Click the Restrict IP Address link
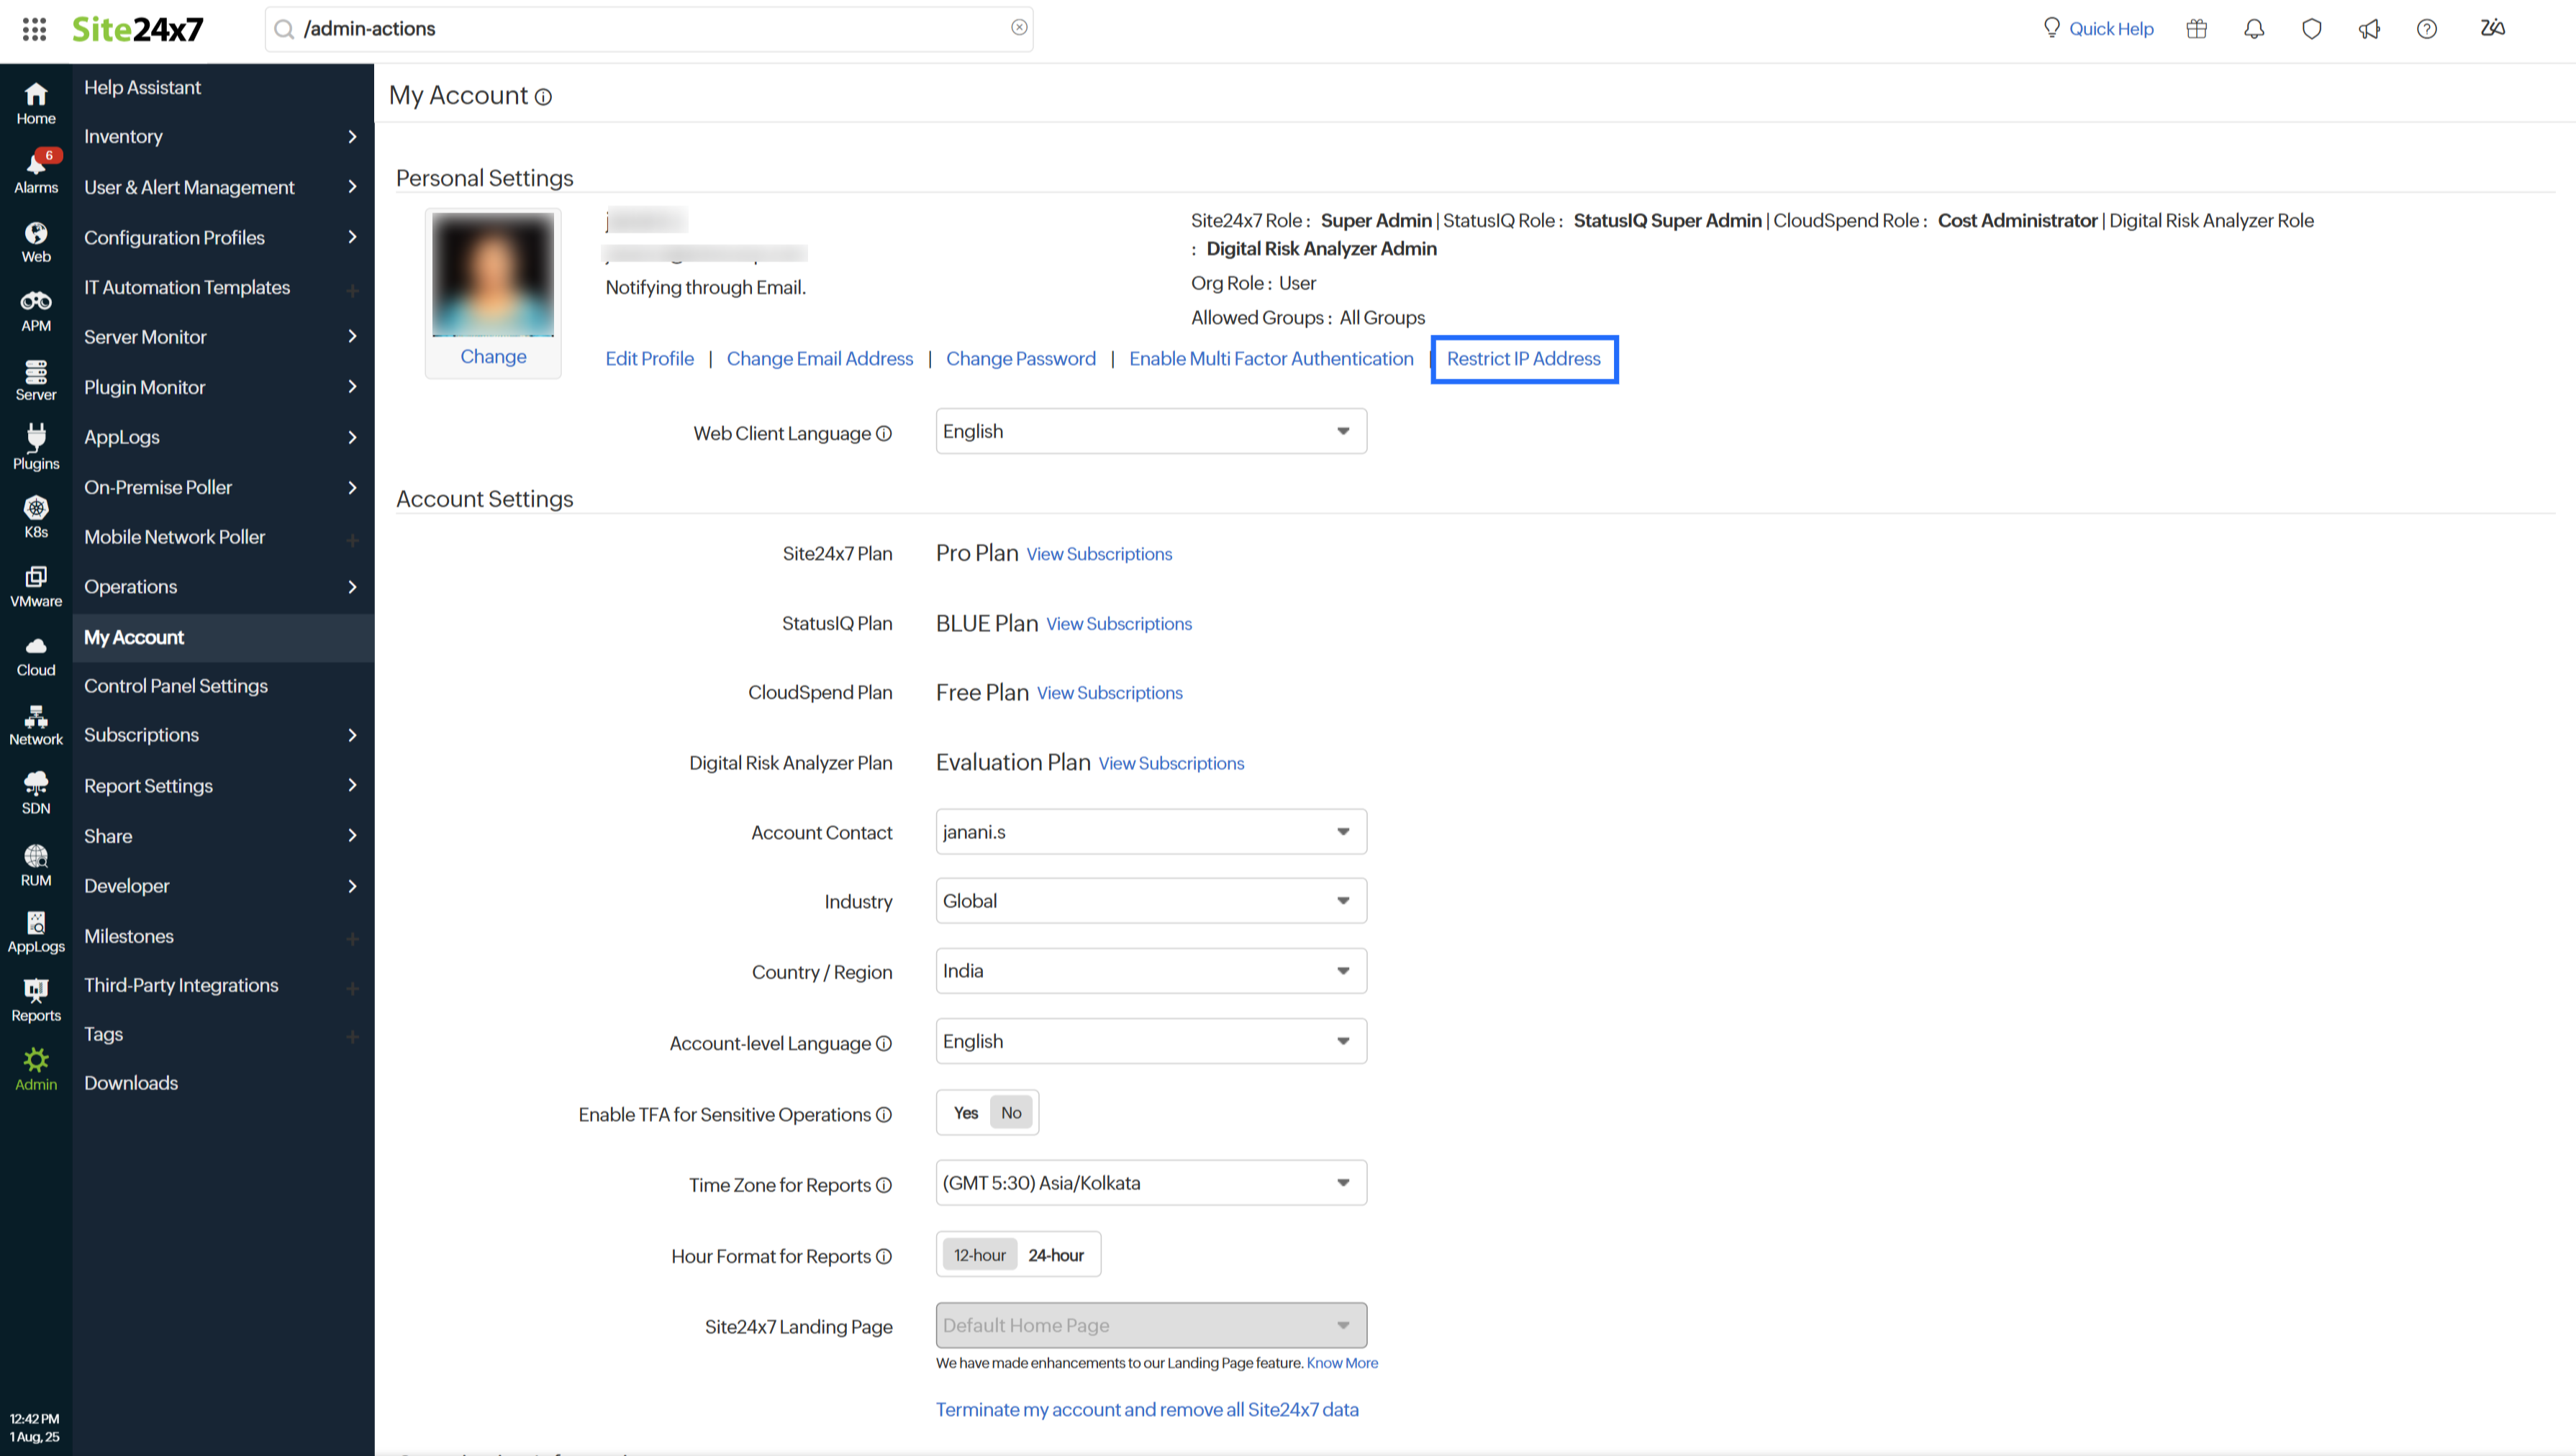Screen dimensions: 2576x1456 pyautogui.click(x=1523, y=359)
